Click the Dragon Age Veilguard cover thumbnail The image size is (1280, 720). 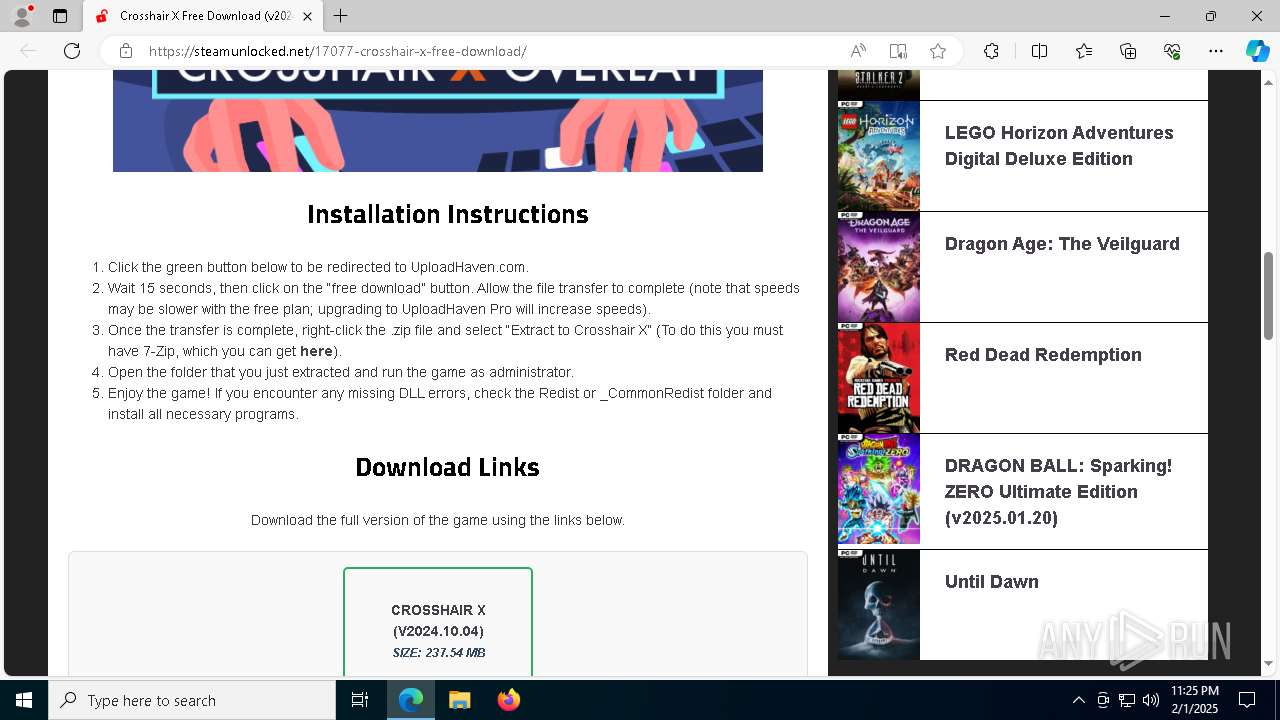(879, 267)
